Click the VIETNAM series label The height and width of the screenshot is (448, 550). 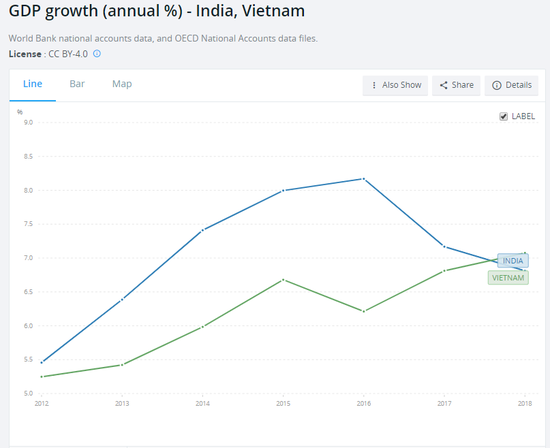[508, 278]
